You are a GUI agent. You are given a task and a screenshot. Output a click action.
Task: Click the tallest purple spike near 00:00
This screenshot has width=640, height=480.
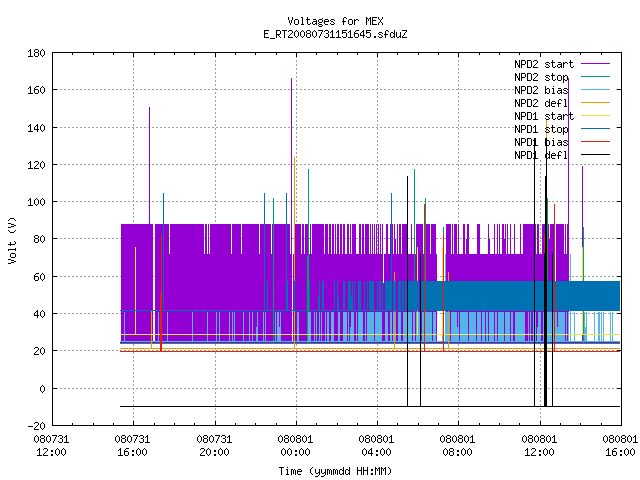point(291,151)
